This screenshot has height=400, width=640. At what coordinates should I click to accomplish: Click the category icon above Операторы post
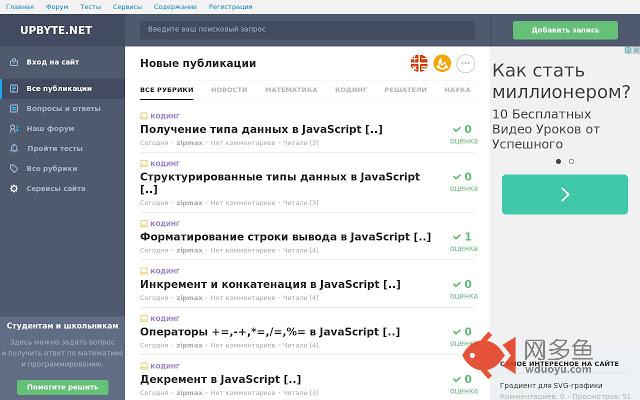[144, 318]
